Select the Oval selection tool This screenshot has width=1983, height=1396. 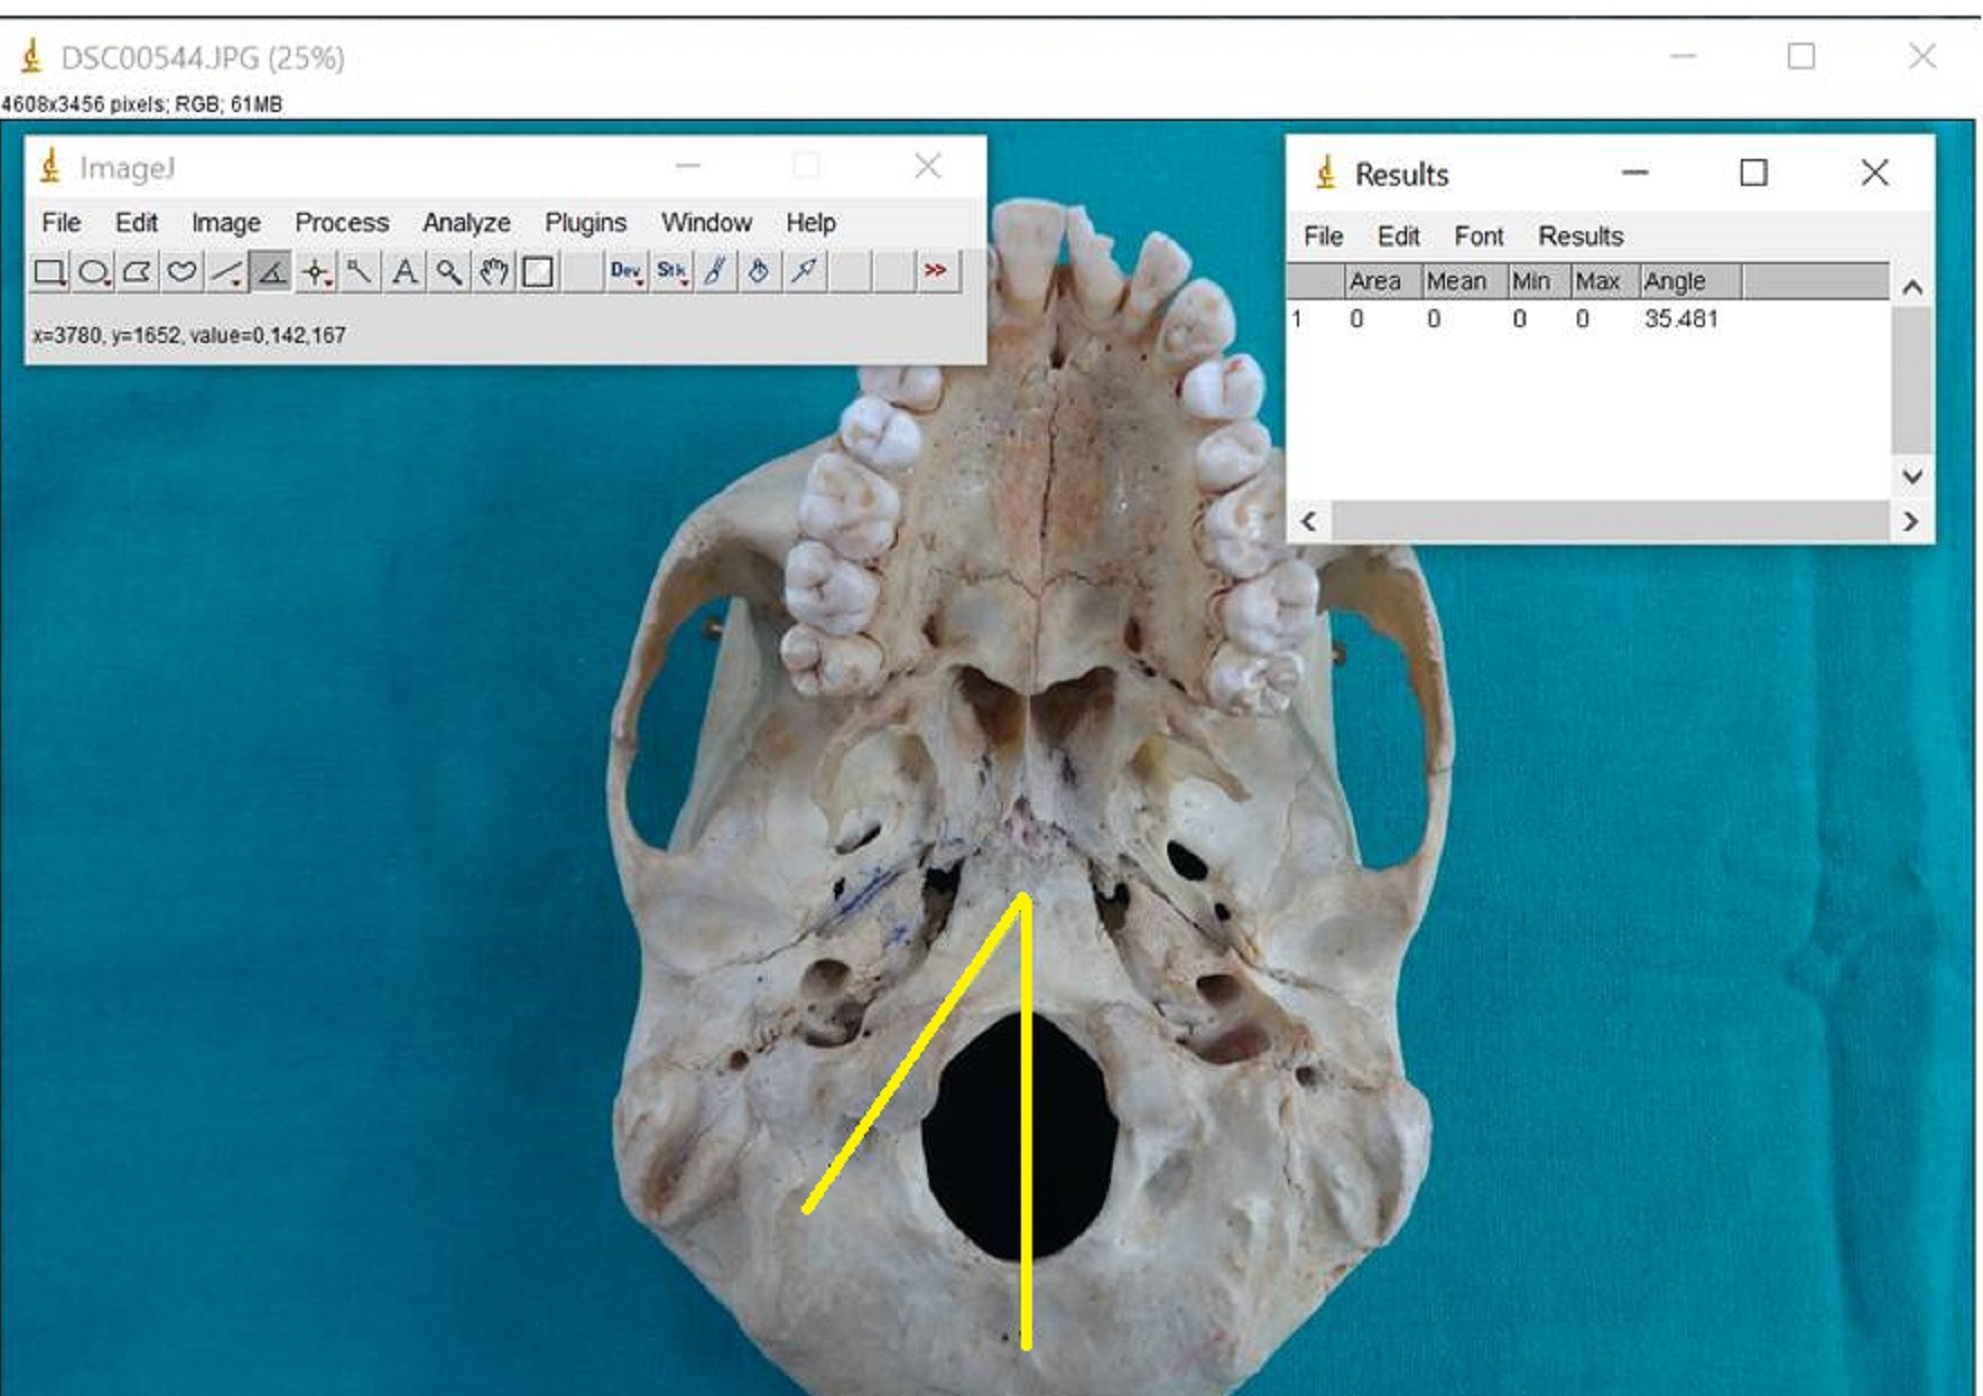click(x=93, y=272)
